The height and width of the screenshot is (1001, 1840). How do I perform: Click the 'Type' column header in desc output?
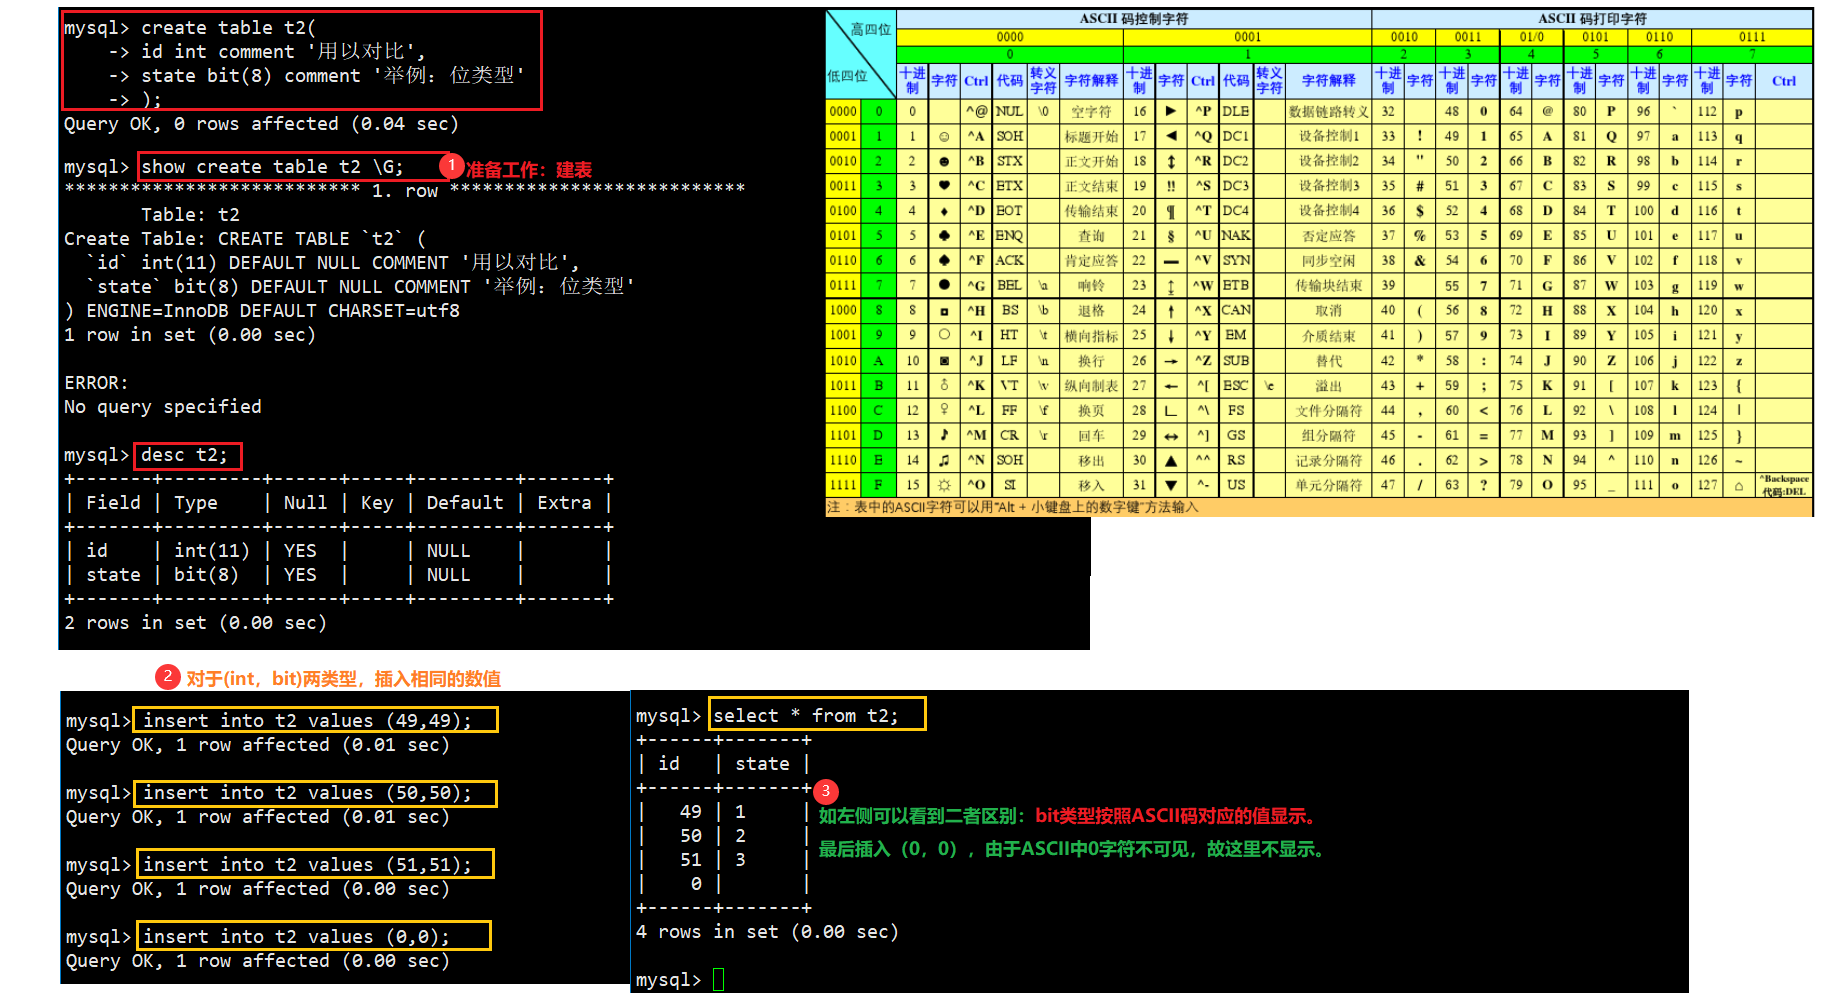click(x=196, y=503)
